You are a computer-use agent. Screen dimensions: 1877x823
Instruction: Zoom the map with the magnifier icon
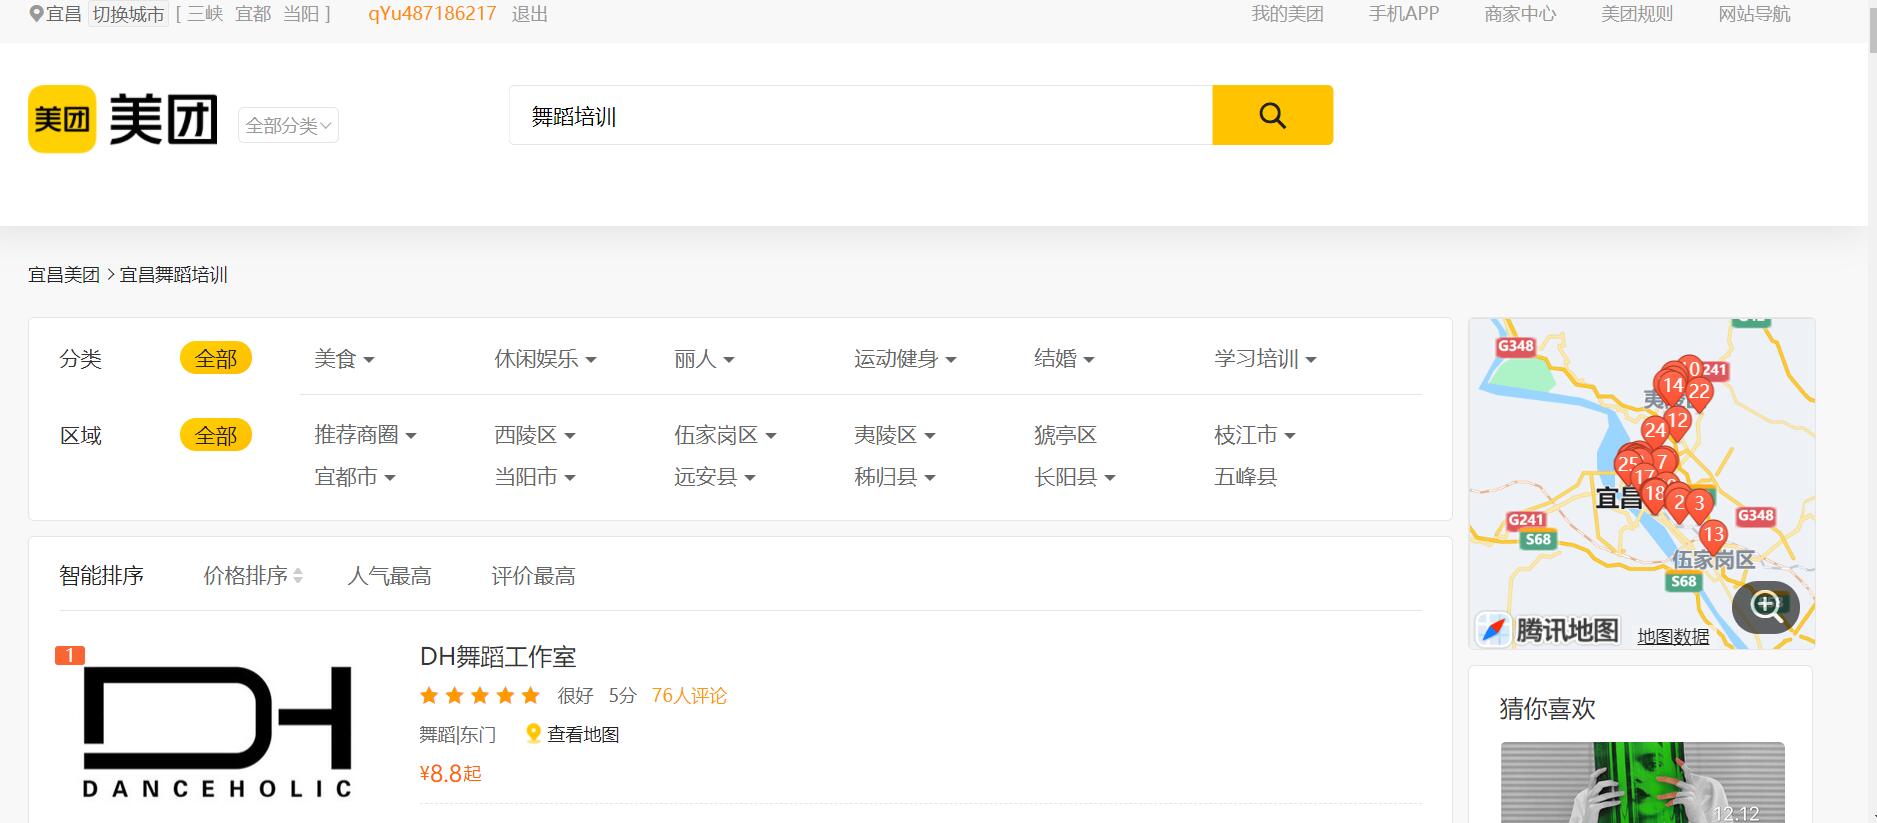(x=1766, y=606)
